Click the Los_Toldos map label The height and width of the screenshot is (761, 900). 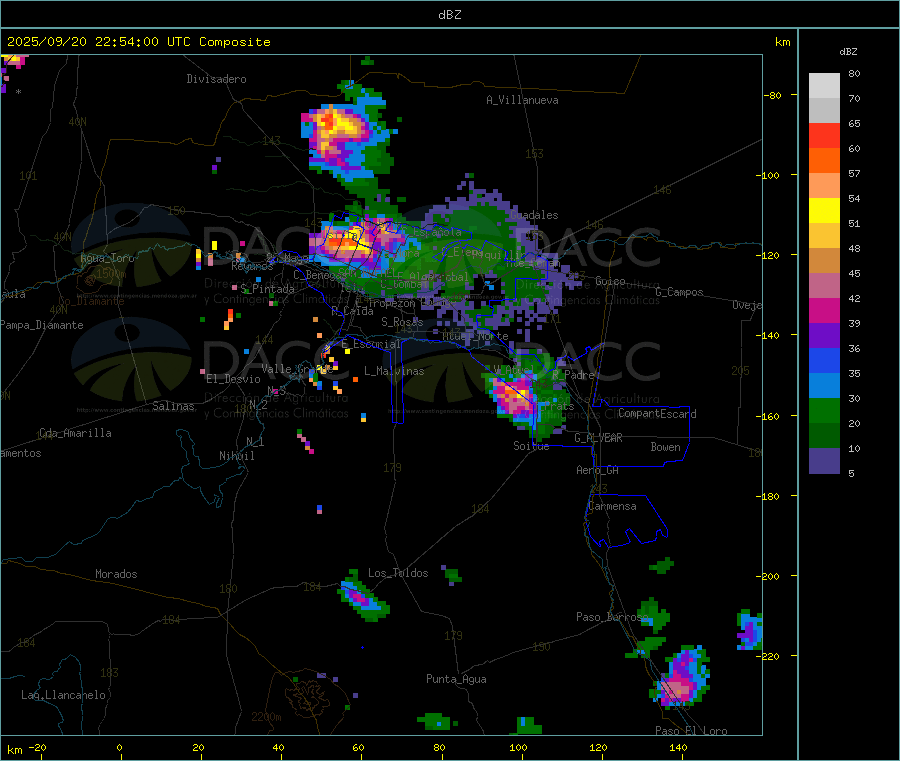(x=398, y=573)
